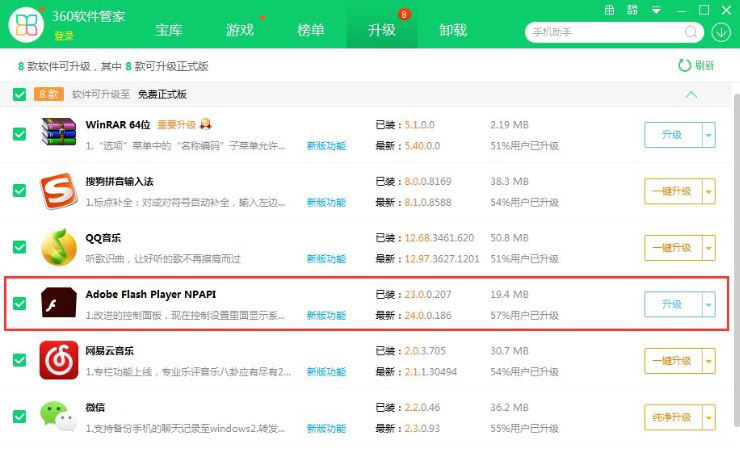Switch to the 卸载 tab
Screen dimensions: 740x451
pyautogui.click(x=453, y=30)
